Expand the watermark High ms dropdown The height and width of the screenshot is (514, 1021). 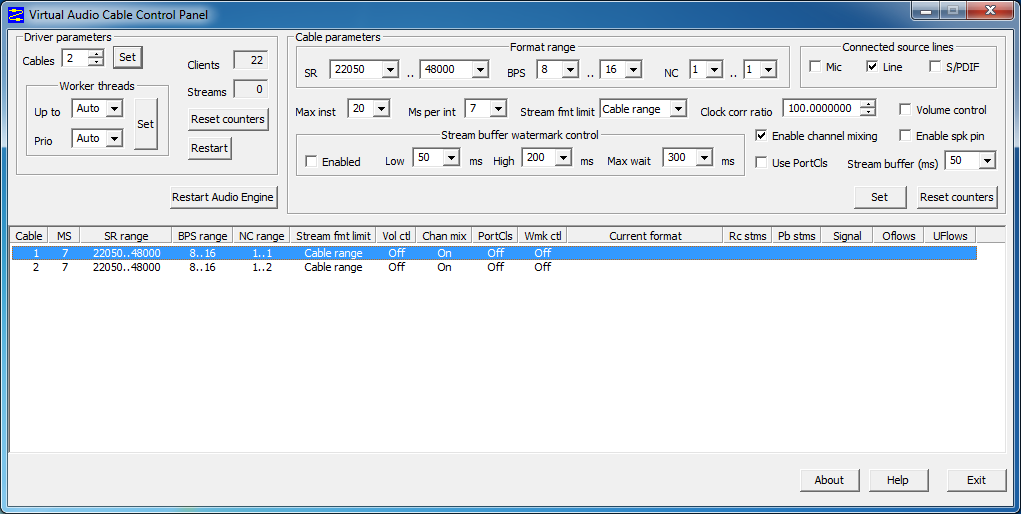[563, 157]
